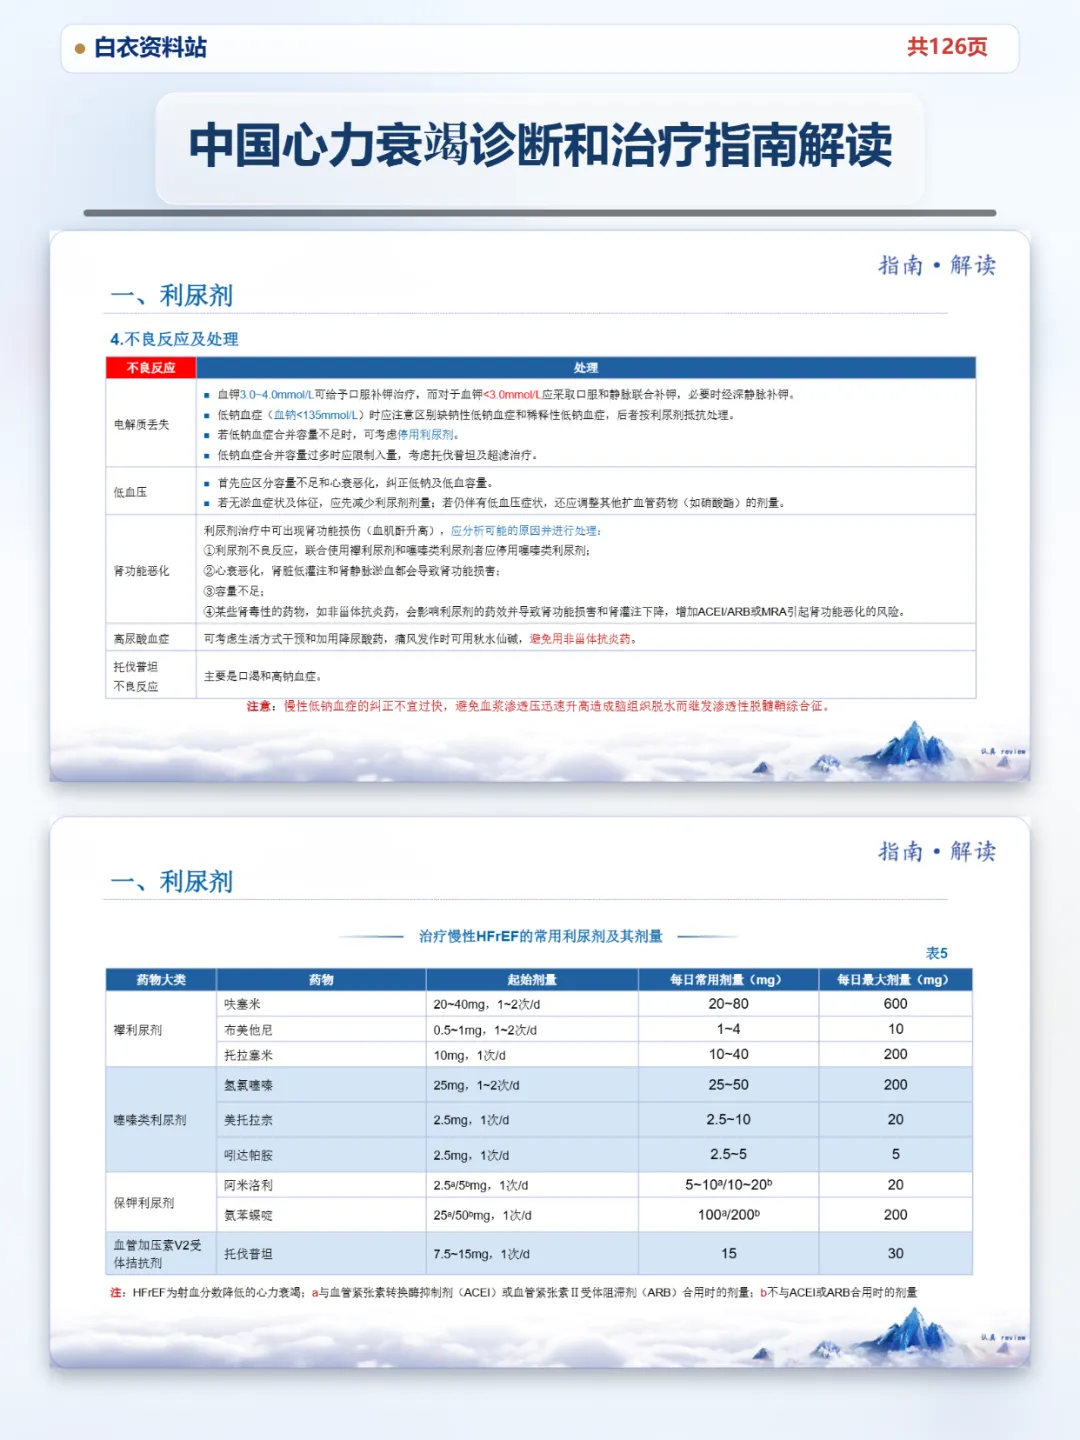
Task: Click the 注 footnote about HFrEF below table
Action: pyautogui.click(x=513, y=1292)
